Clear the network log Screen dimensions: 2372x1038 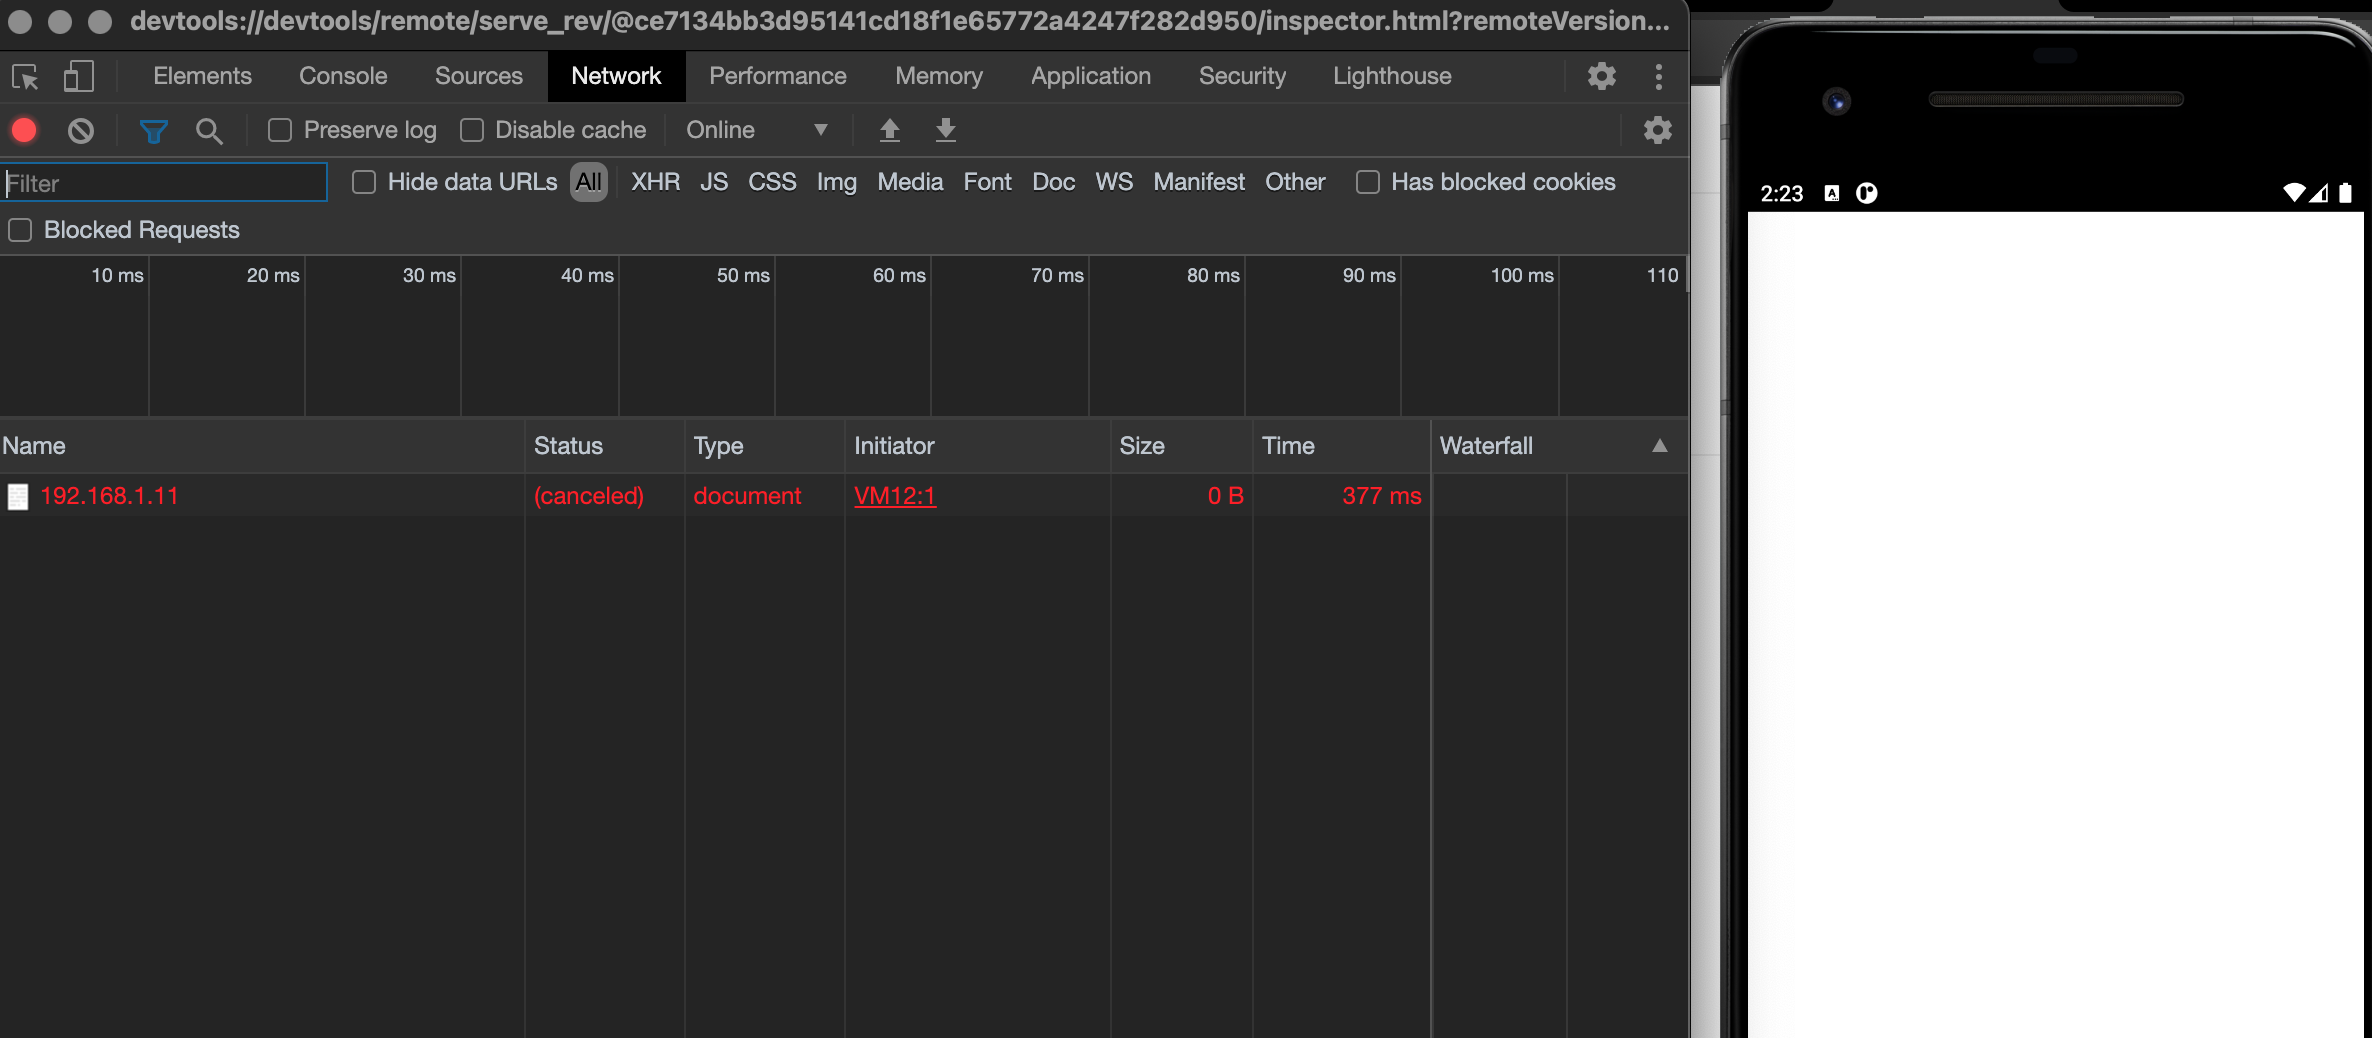click(x=80, y=130)
